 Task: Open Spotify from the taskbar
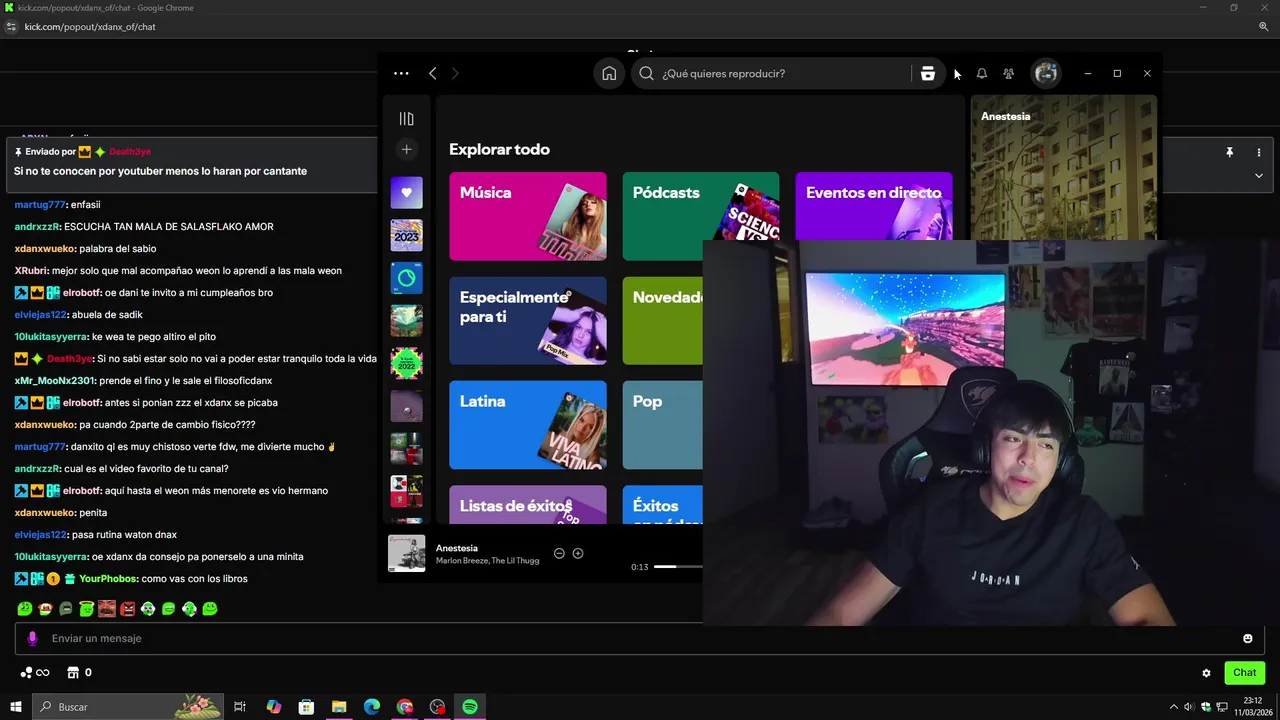tap(470, 707)
